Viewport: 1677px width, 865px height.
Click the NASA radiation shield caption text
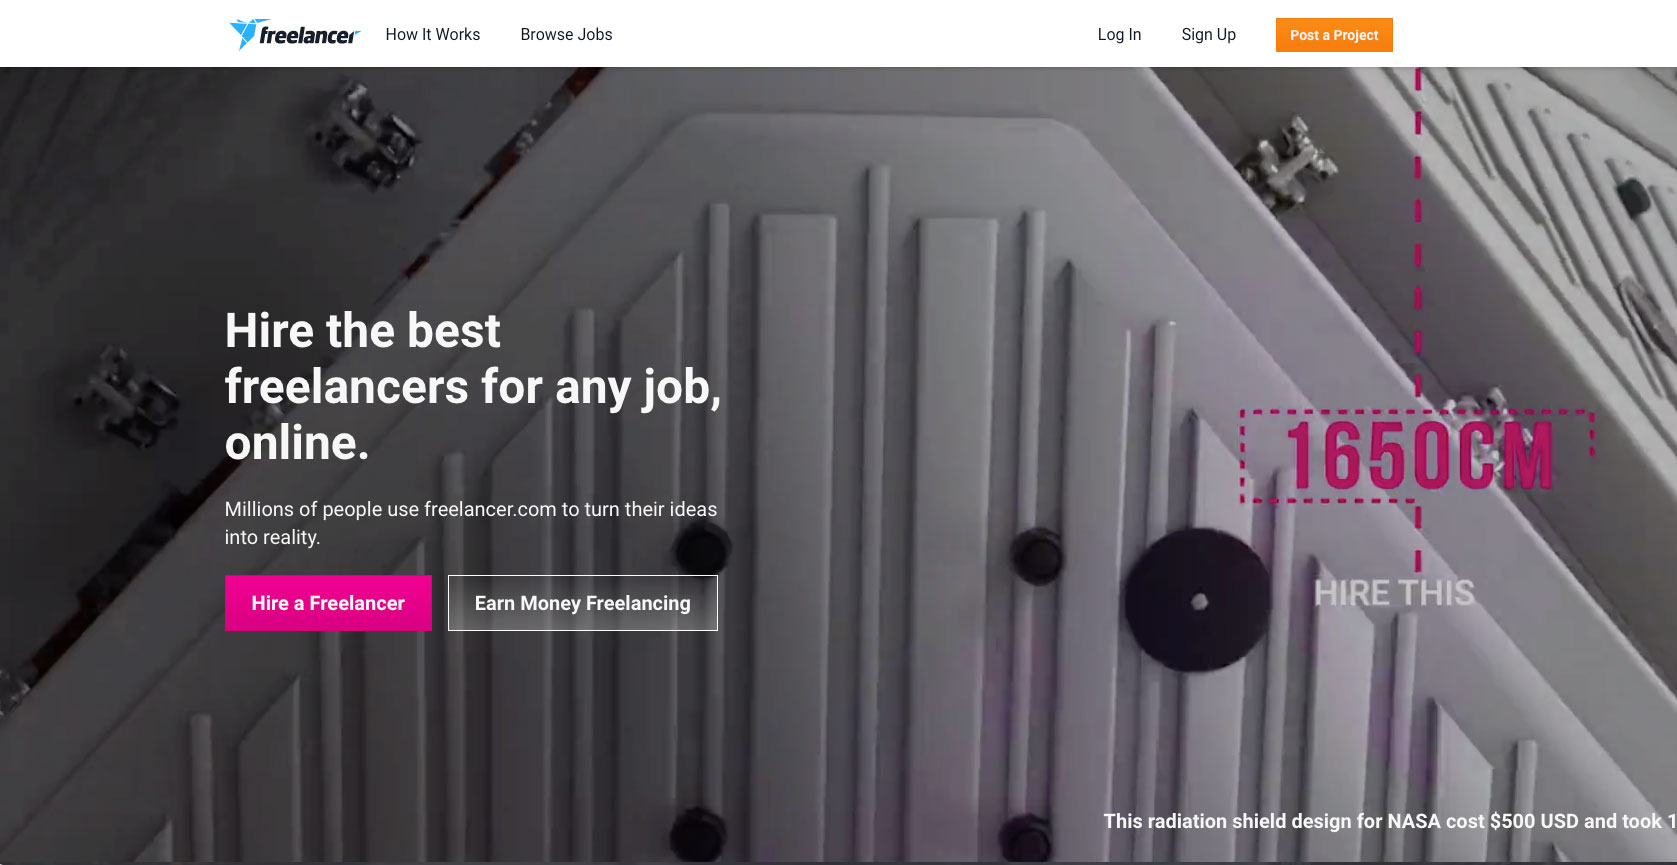coord(1390,821)
